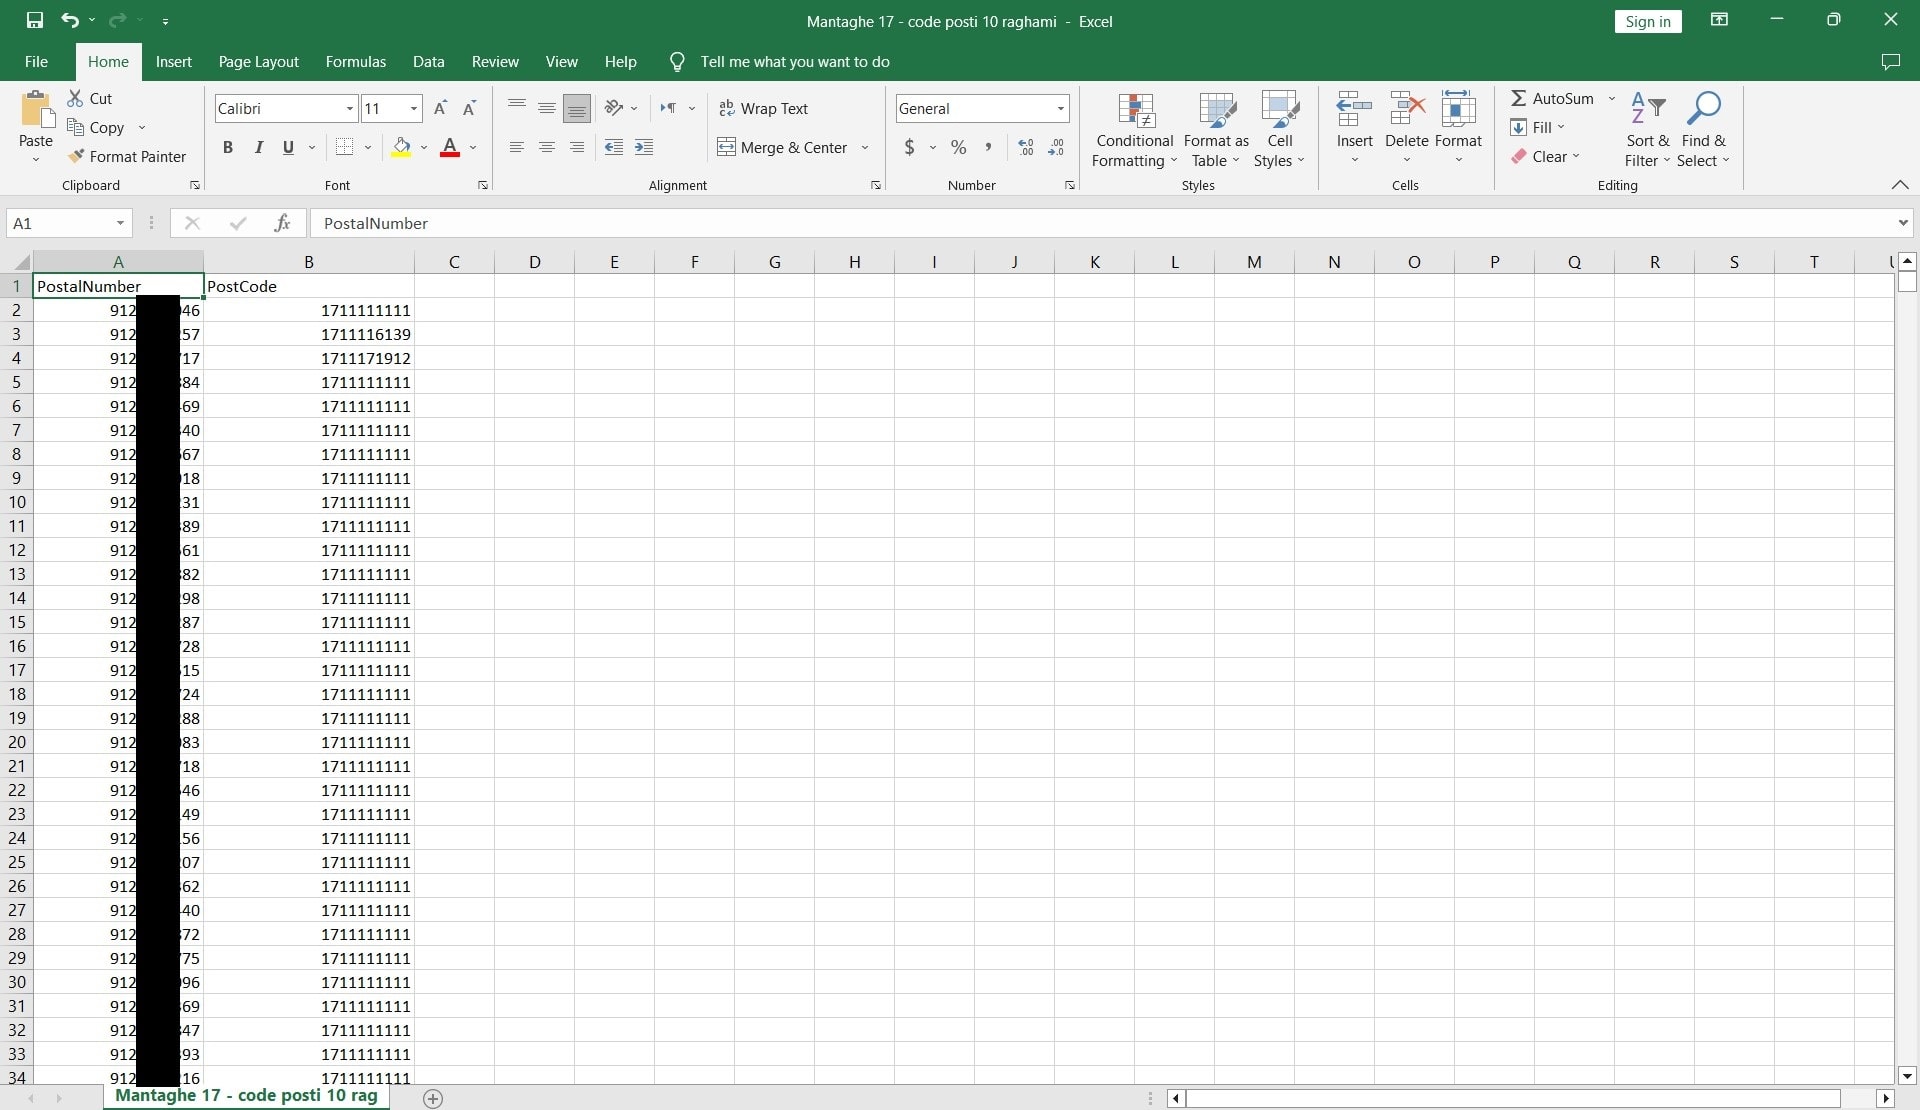Expand the General number format dropdown

pos(1060,108)
